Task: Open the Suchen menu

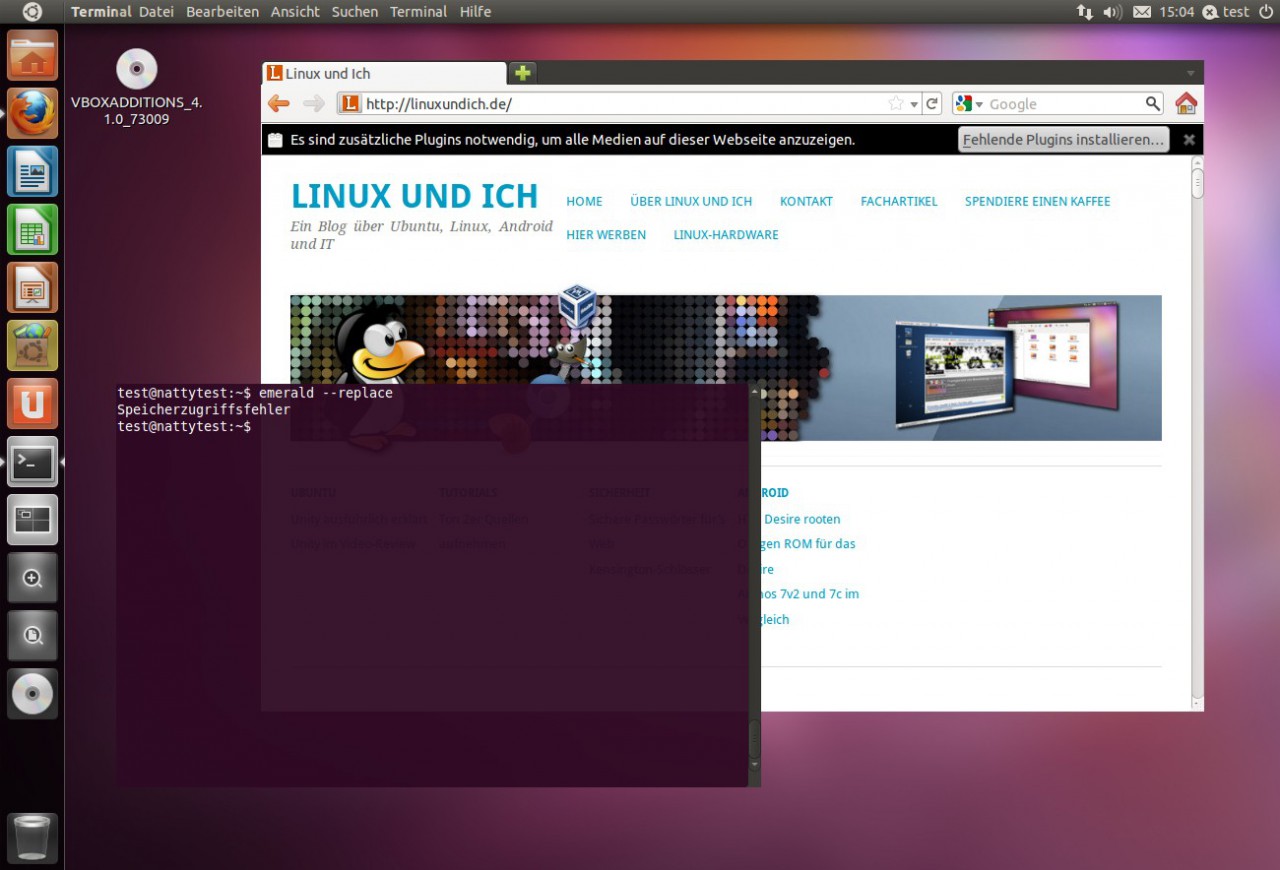Action: click(x=355, y=12)
